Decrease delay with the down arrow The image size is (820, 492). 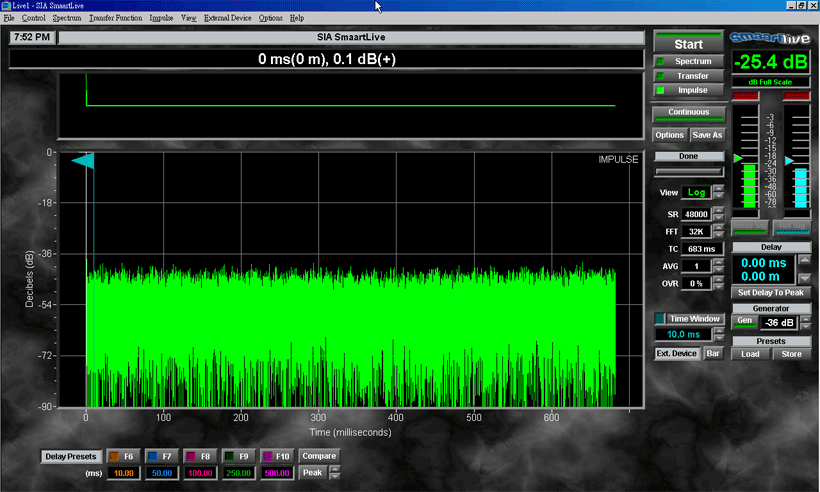click(x=804, y=278)
